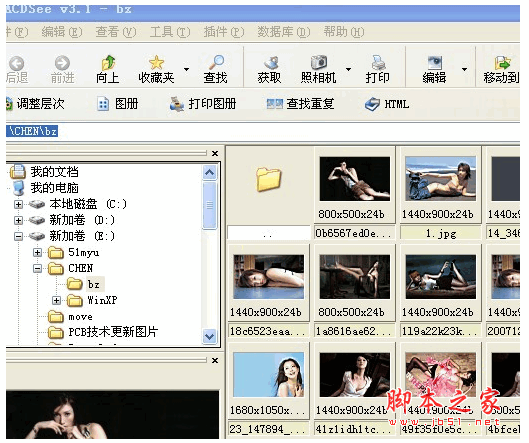The image size is (529, 443).
Task: Click the Move To (移动到) icon
Action: point(502,63)
